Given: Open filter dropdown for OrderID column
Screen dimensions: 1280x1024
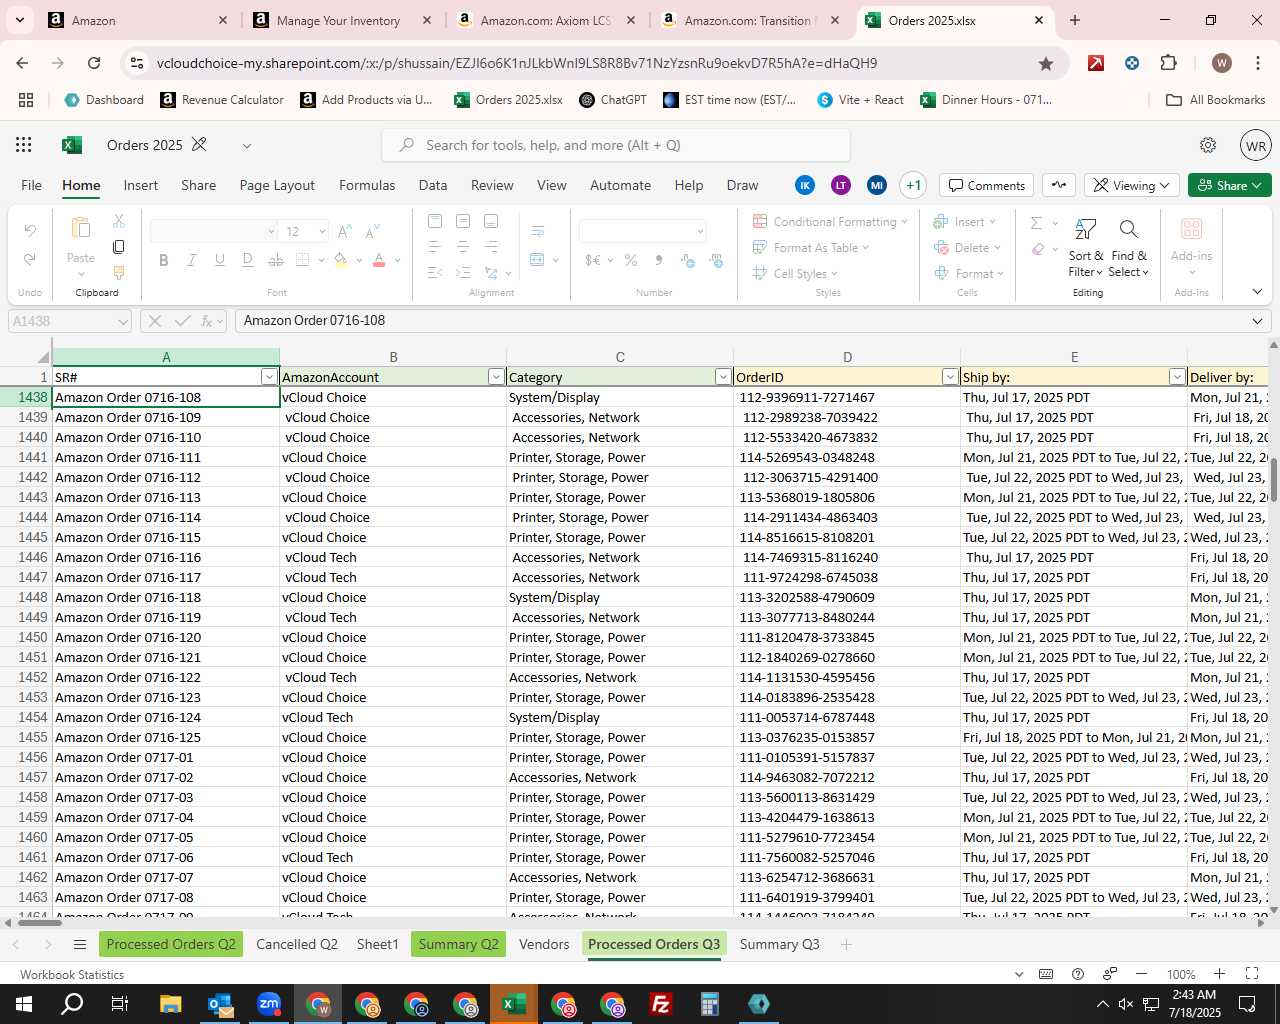Looking at the screenshot, I should coord(950,377).
